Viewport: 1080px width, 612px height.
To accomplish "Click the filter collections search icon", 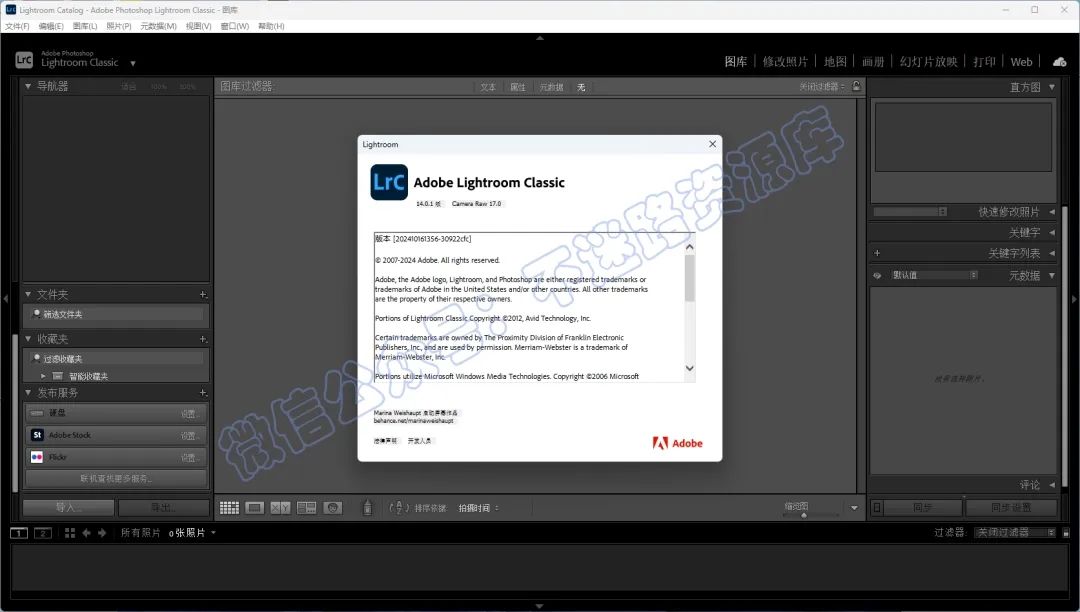I will (x=37, y=359).
